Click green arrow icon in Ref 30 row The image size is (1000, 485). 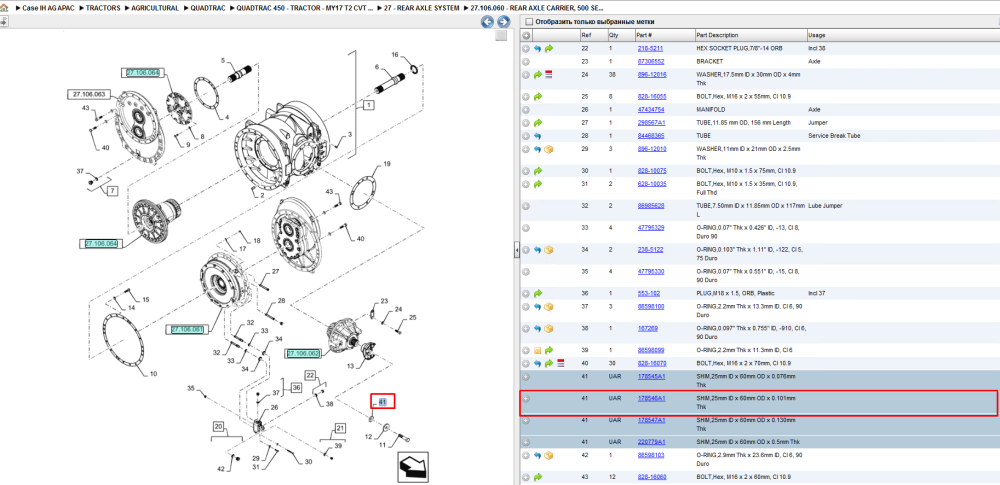coord(538,171)
